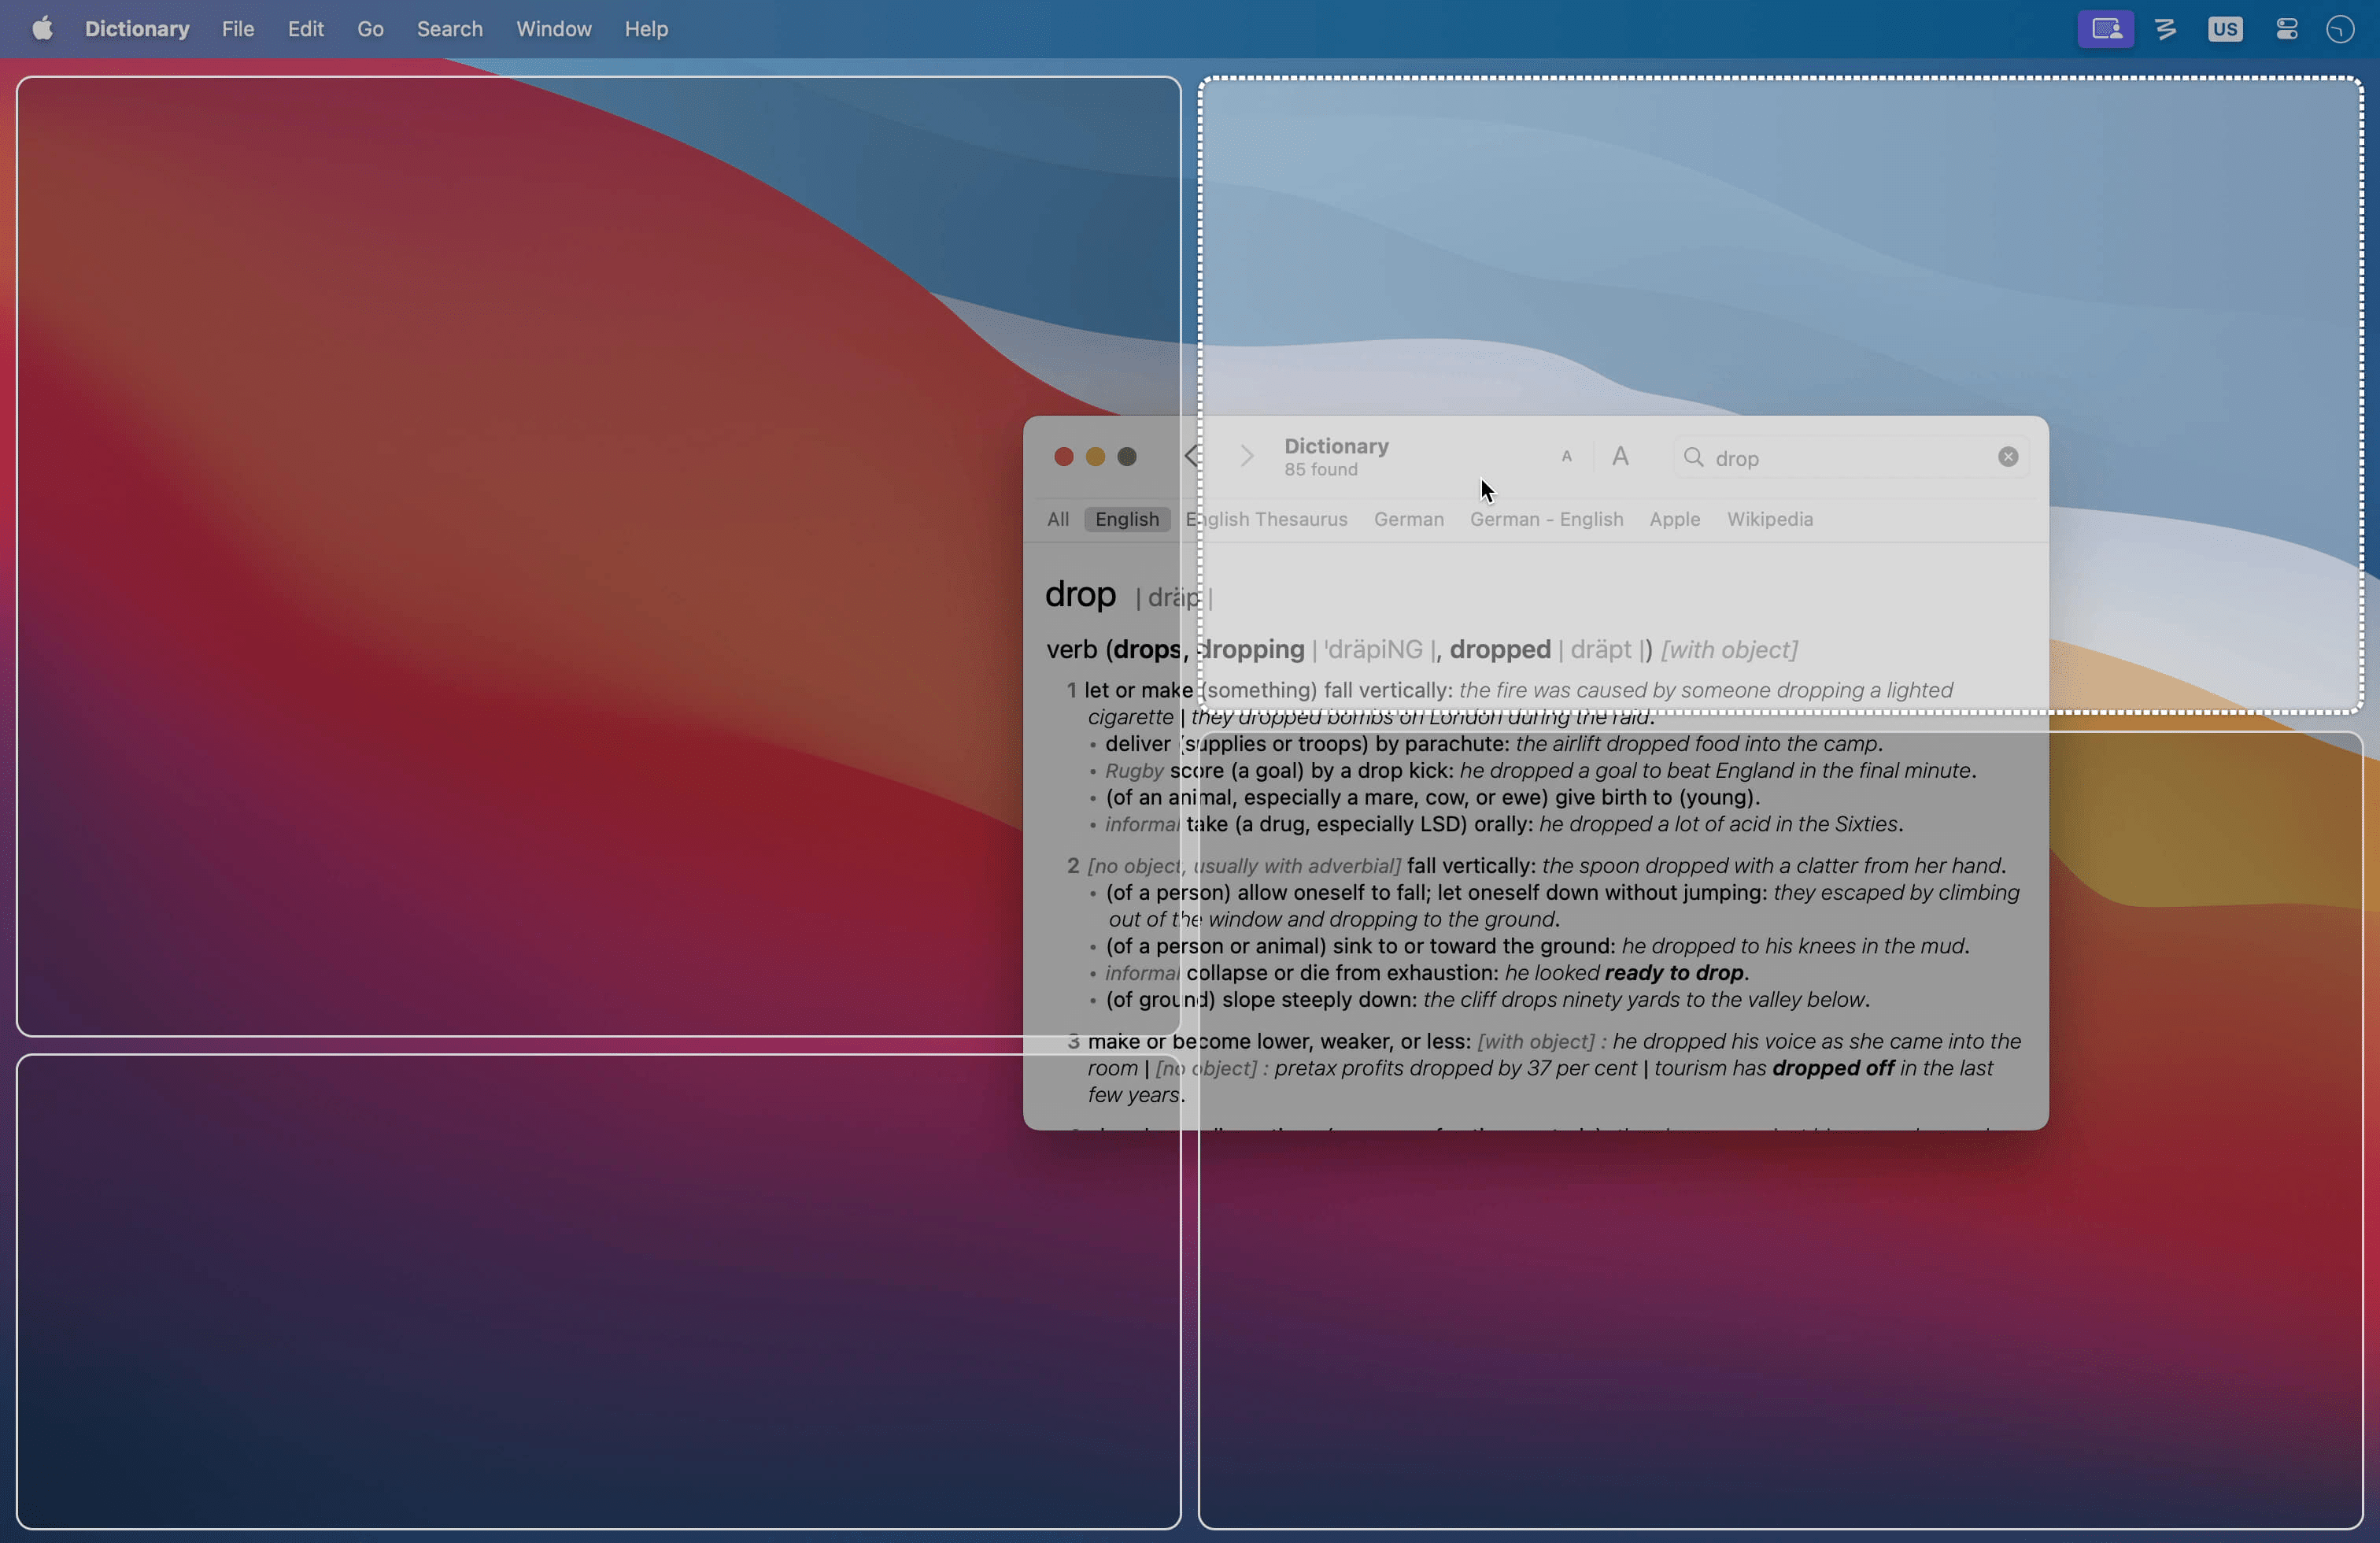Open the Apple menu
The height and width of the screenshot is (1543, 2380).
click(42, 29)
